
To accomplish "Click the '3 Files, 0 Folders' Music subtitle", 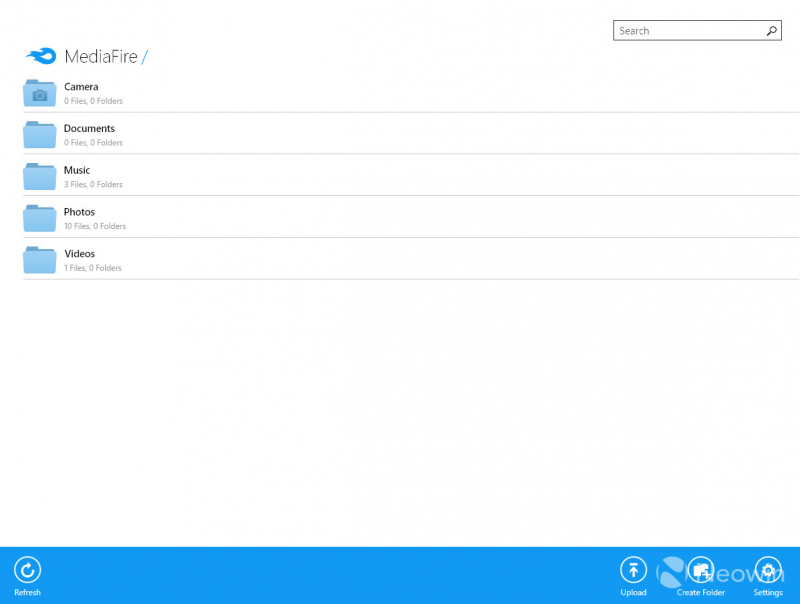I will click(x=93, y=184).
